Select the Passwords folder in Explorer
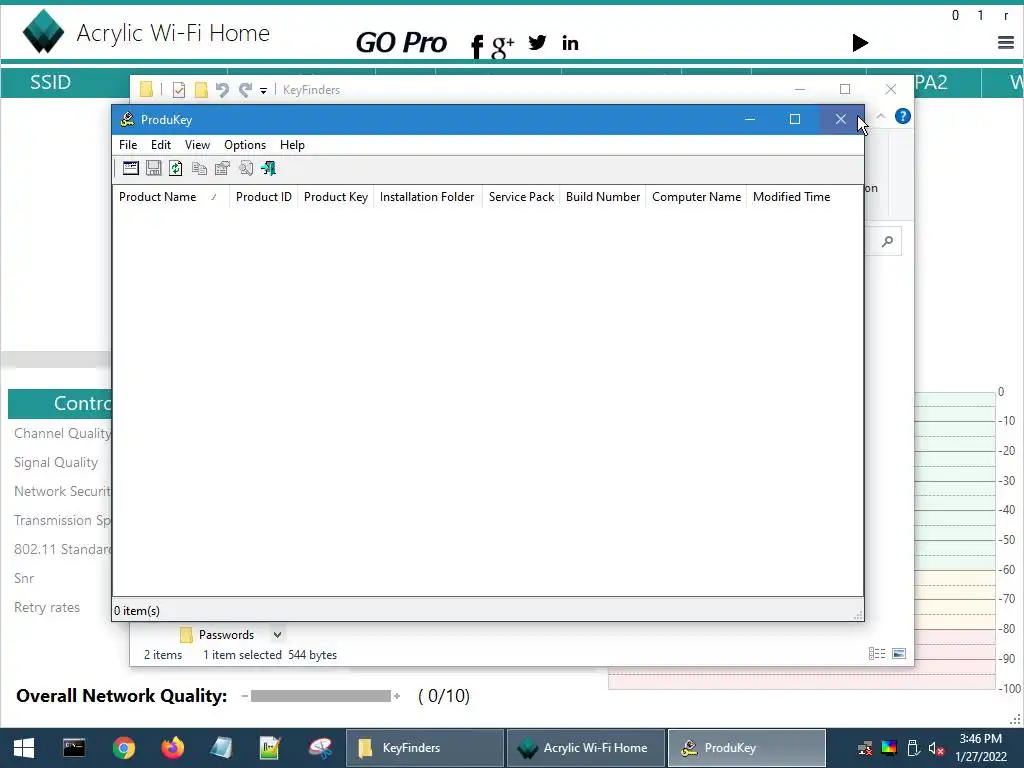This screenshot has width=1024, height=768. click(226, 635)
